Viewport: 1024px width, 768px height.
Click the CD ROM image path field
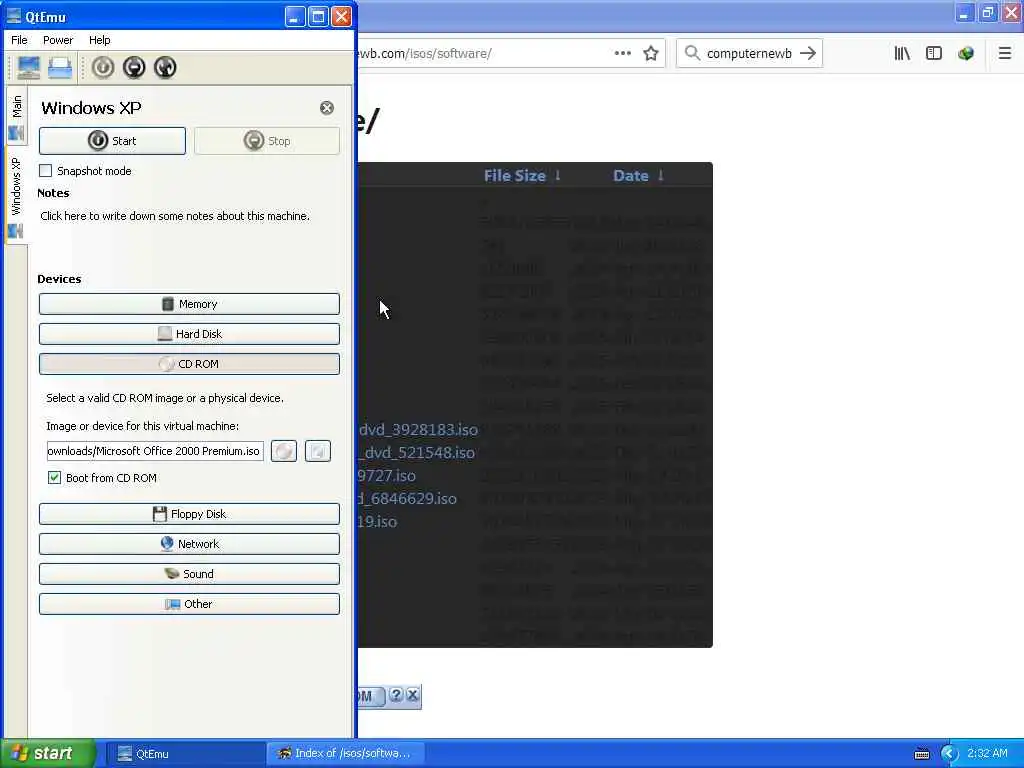[155, 451]
